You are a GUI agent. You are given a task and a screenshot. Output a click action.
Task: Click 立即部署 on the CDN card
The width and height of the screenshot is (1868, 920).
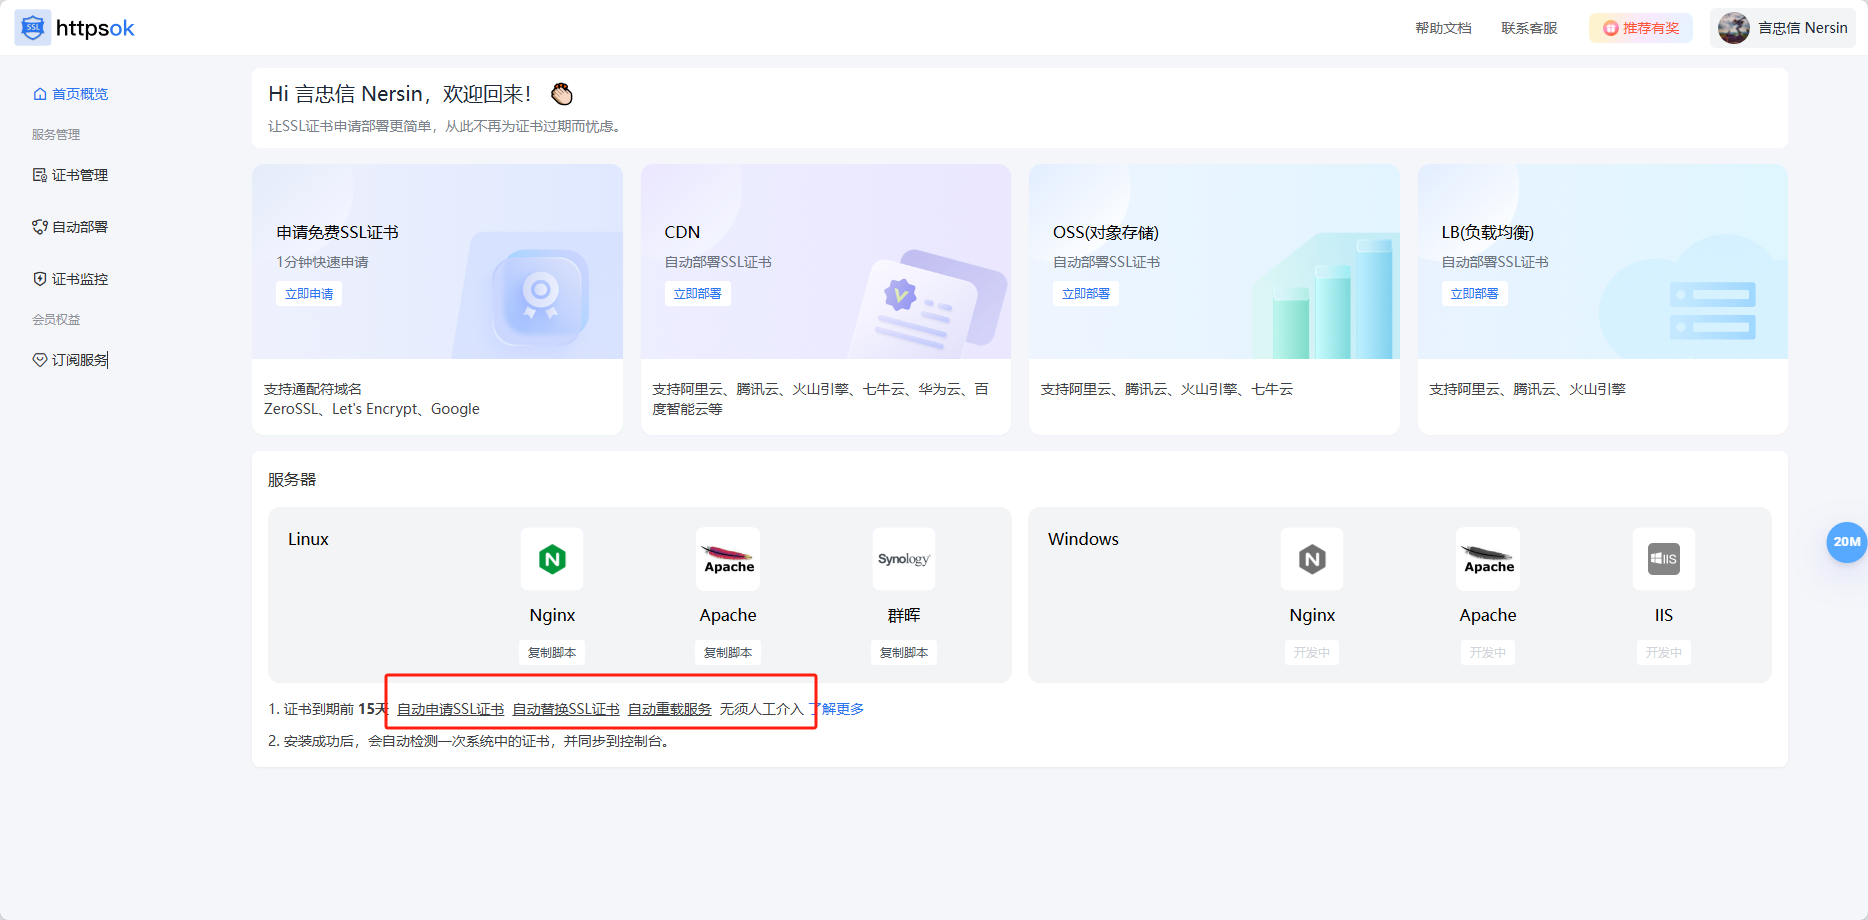click(697, 293)
